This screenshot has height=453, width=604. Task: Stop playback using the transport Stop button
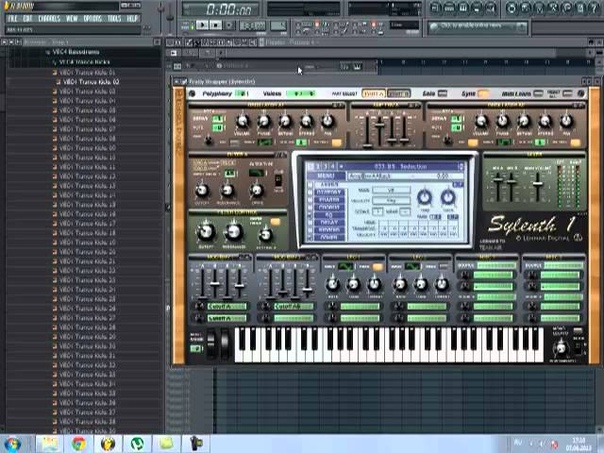point(216,25)
